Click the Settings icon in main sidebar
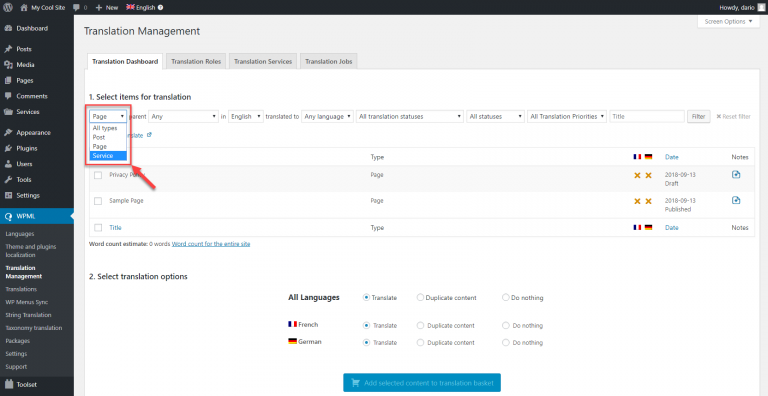This screenshot has height=396, width=768. (8, 195)
